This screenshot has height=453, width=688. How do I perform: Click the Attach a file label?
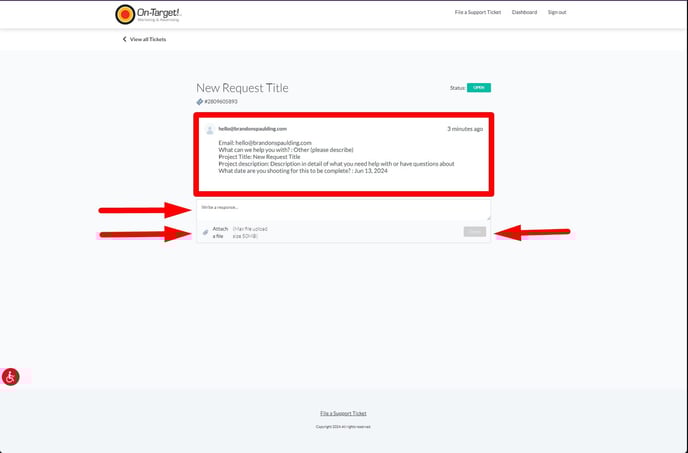[x=220, y=232]
